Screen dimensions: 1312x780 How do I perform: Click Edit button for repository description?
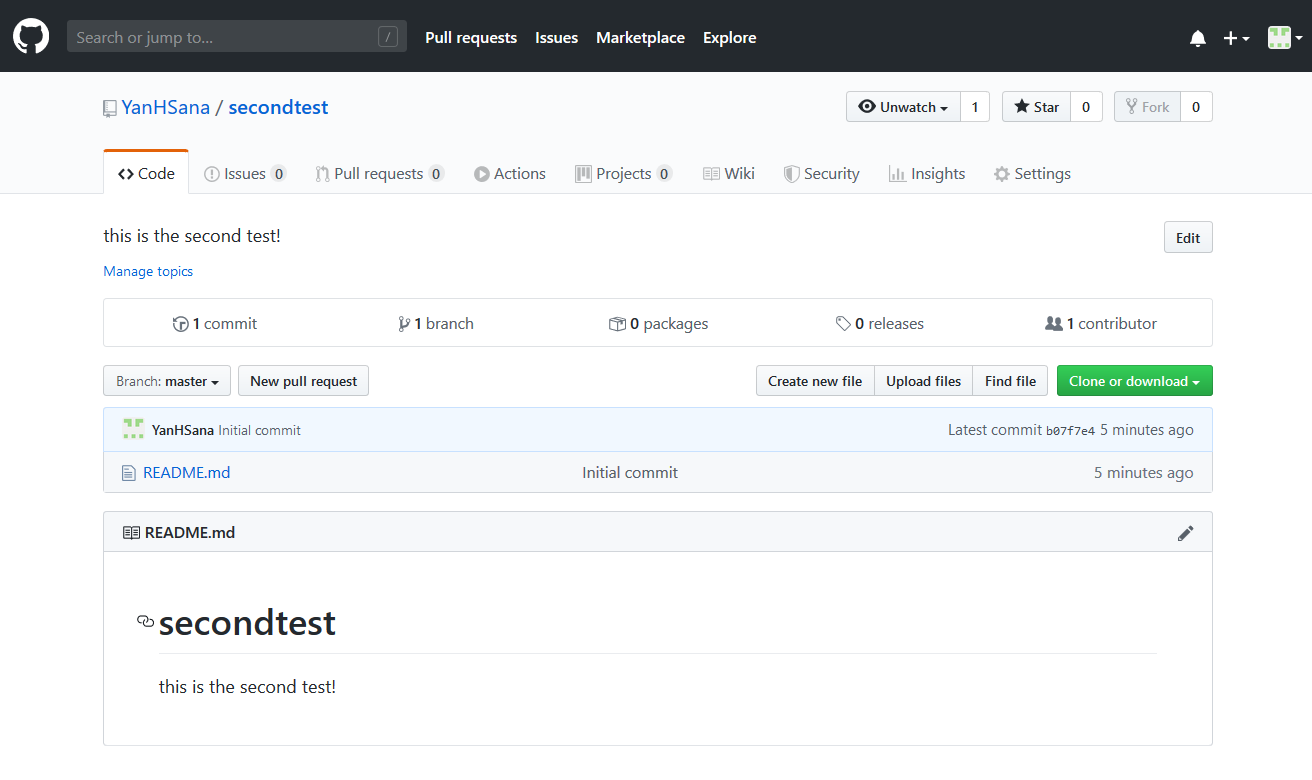tap(1188, 237)
